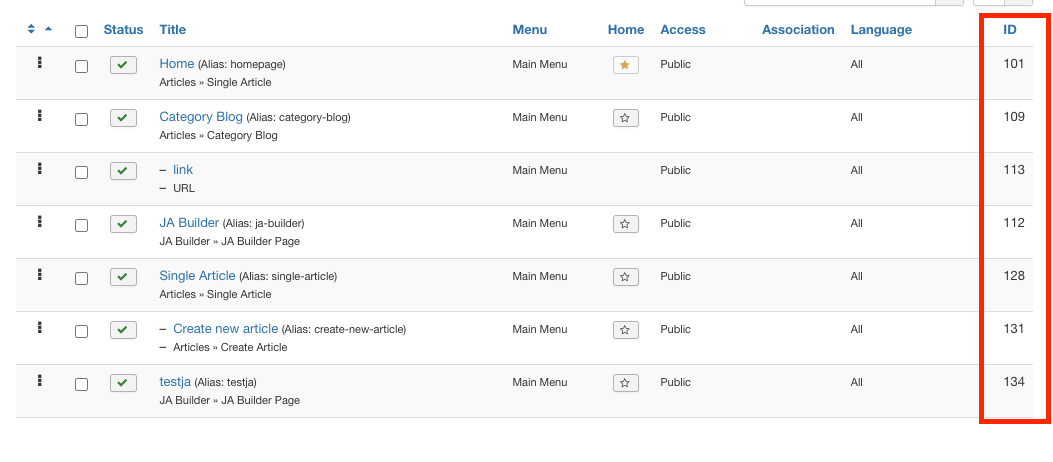
Task: Click the status check icon for link item
Action: [x=123, y=171]
